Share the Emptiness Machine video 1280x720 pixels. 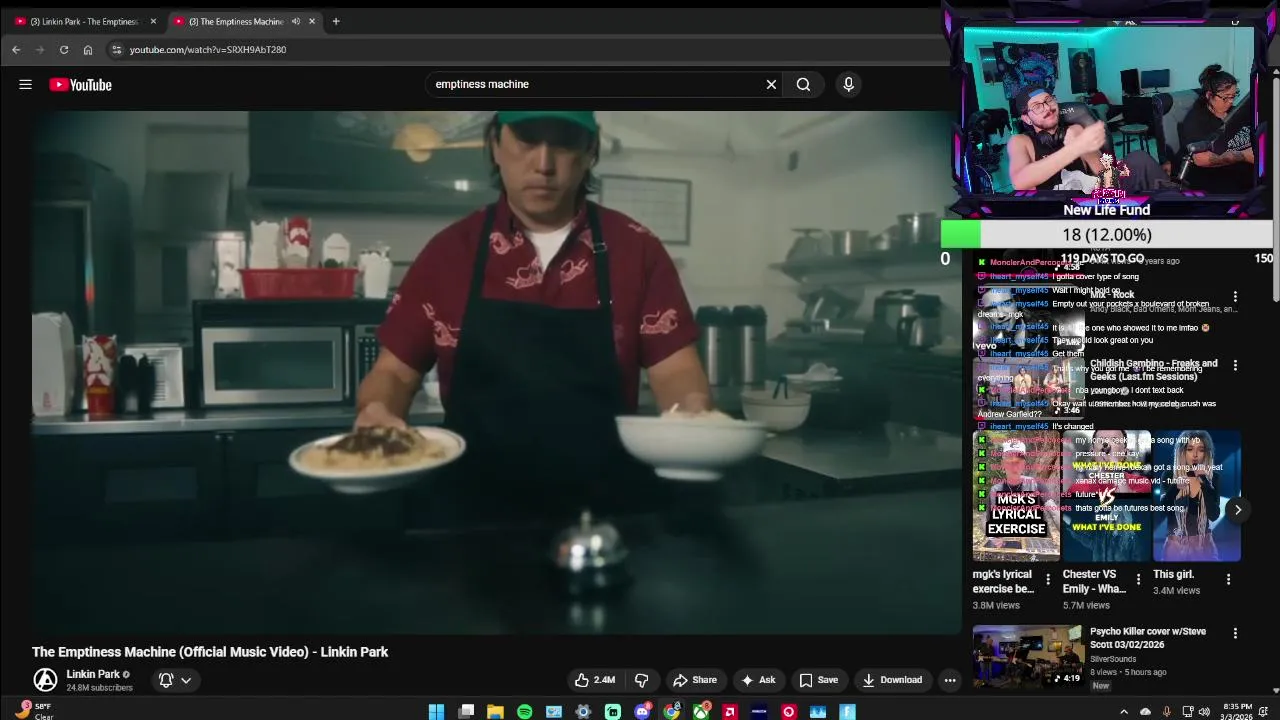(694, 680)
